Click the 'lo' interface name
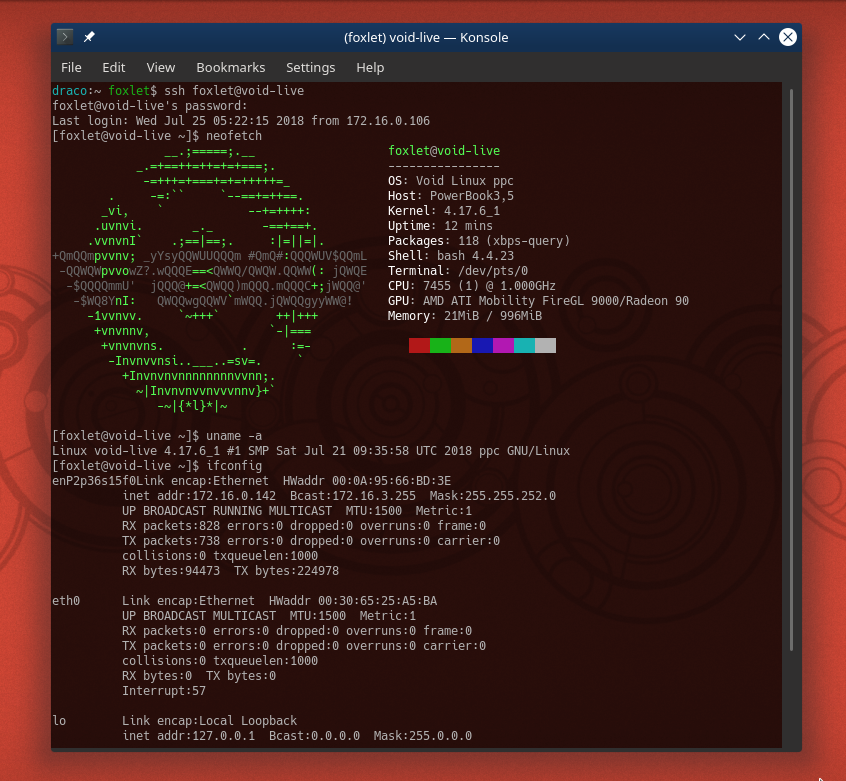 (59, 721)
